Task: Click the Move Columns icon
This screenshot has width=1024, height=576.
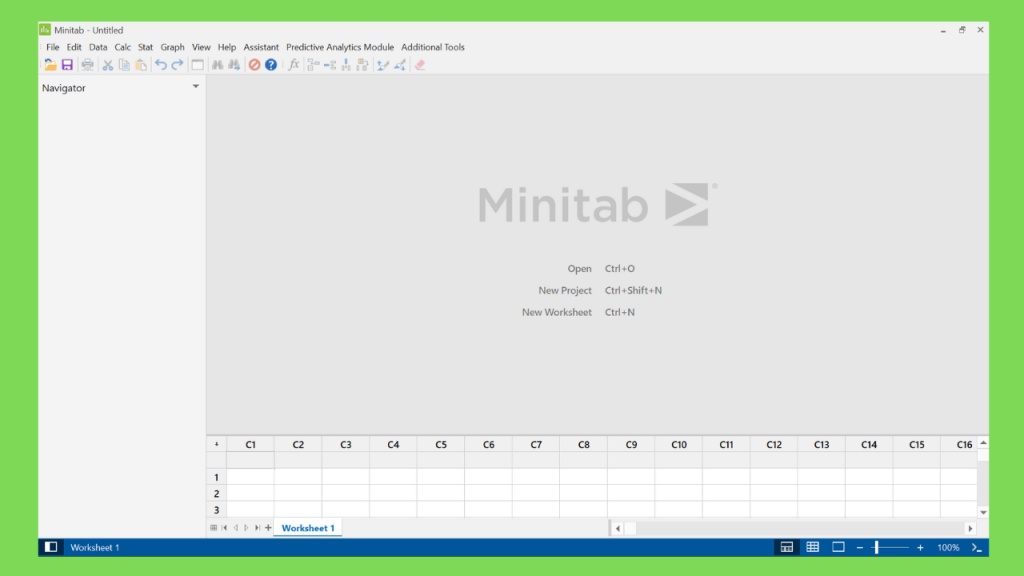Action: click(x=362, y=65)
